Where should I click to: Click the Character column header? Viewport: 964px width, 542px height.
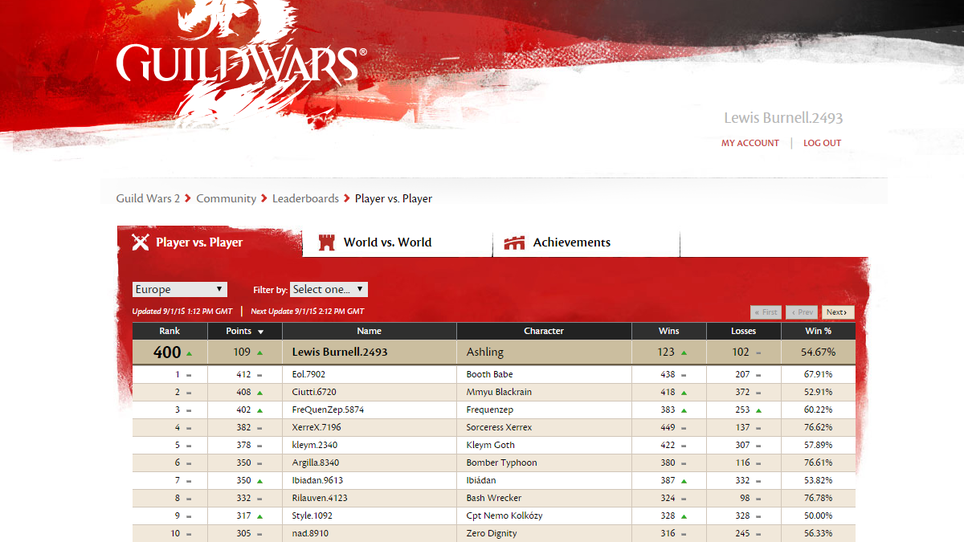pyautogui.click(x=543, y=331)
